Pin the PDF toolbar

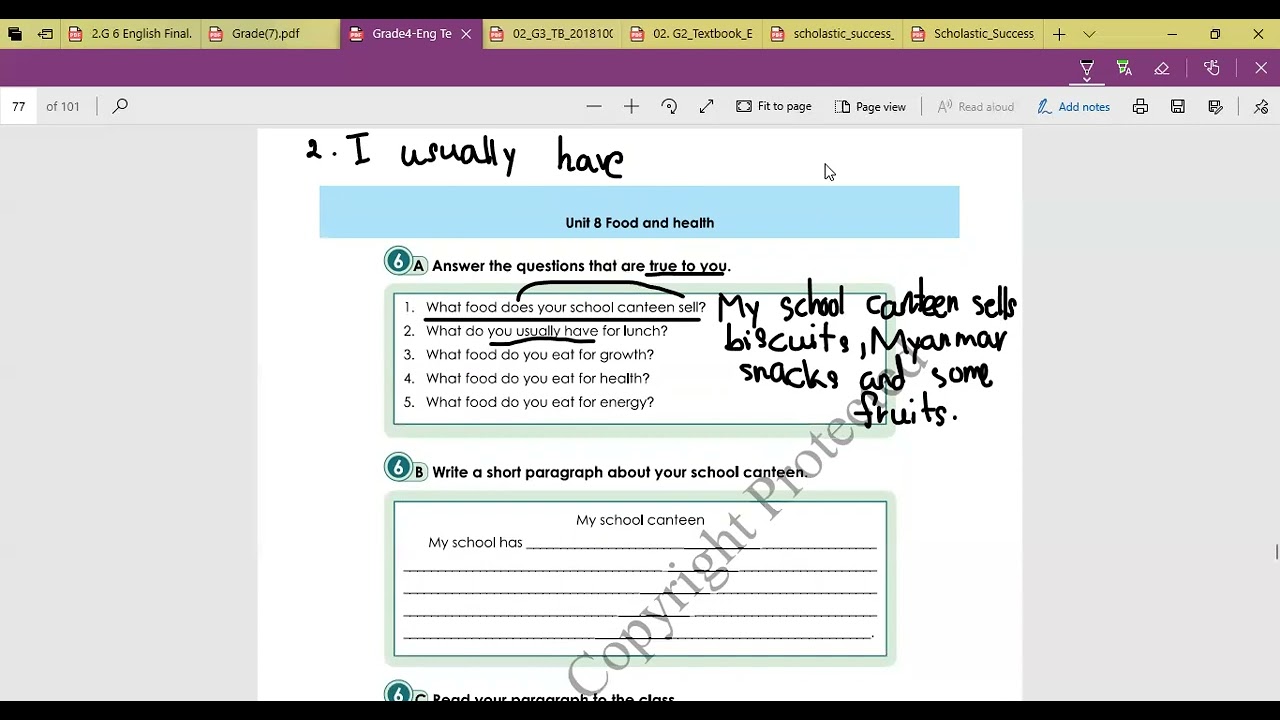1261,106
